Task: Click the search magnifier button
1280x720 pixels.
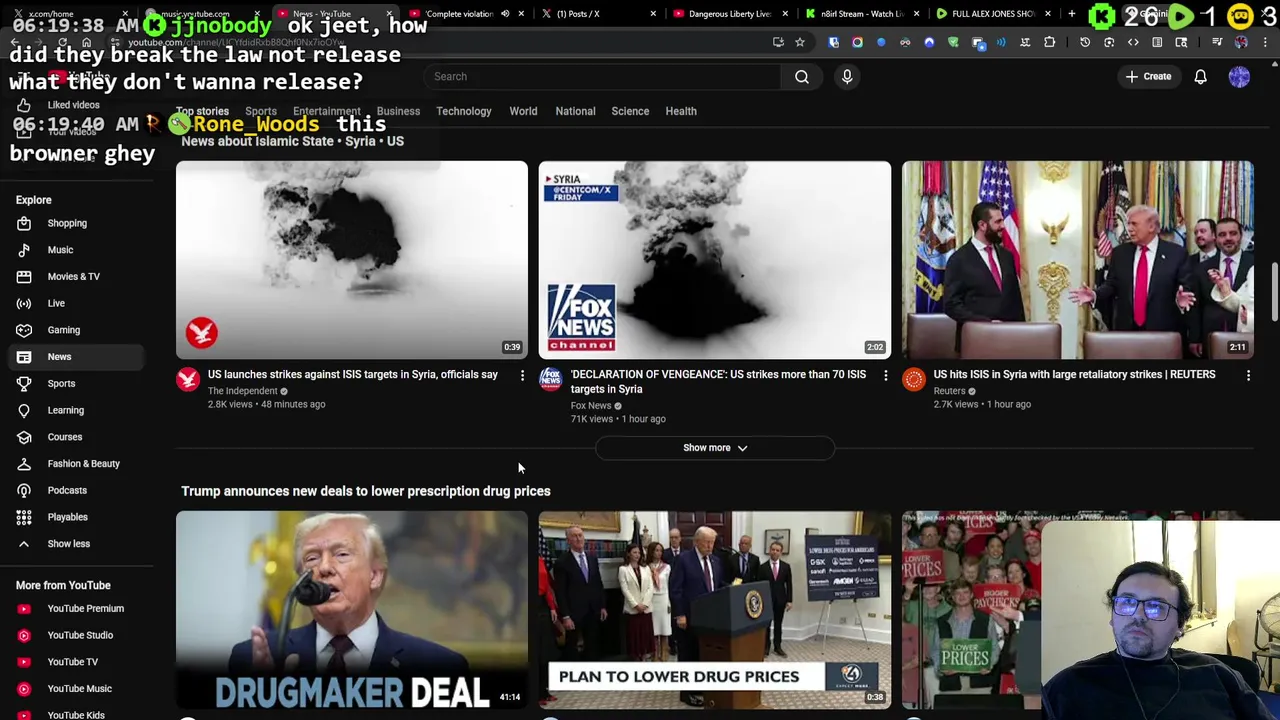Action: [x=802, y=76]
